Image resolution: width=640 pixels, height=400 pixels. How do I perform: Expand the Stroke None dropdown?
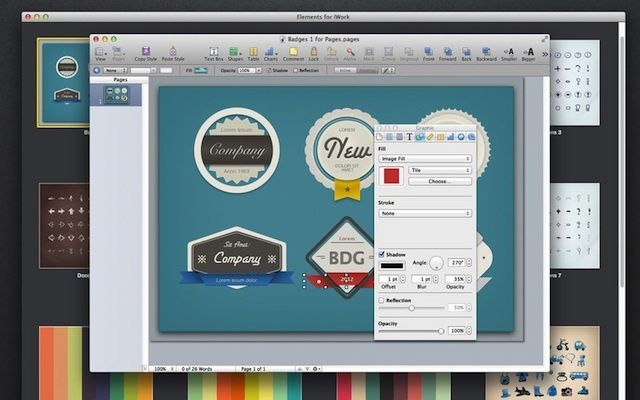(x=424, y=213)
